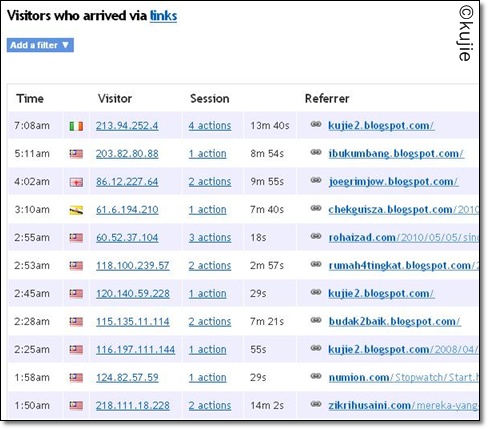Open visitor IP 213.94.252.4
Image resolution: width=488 pixels, height=429 pixels.
127,126
